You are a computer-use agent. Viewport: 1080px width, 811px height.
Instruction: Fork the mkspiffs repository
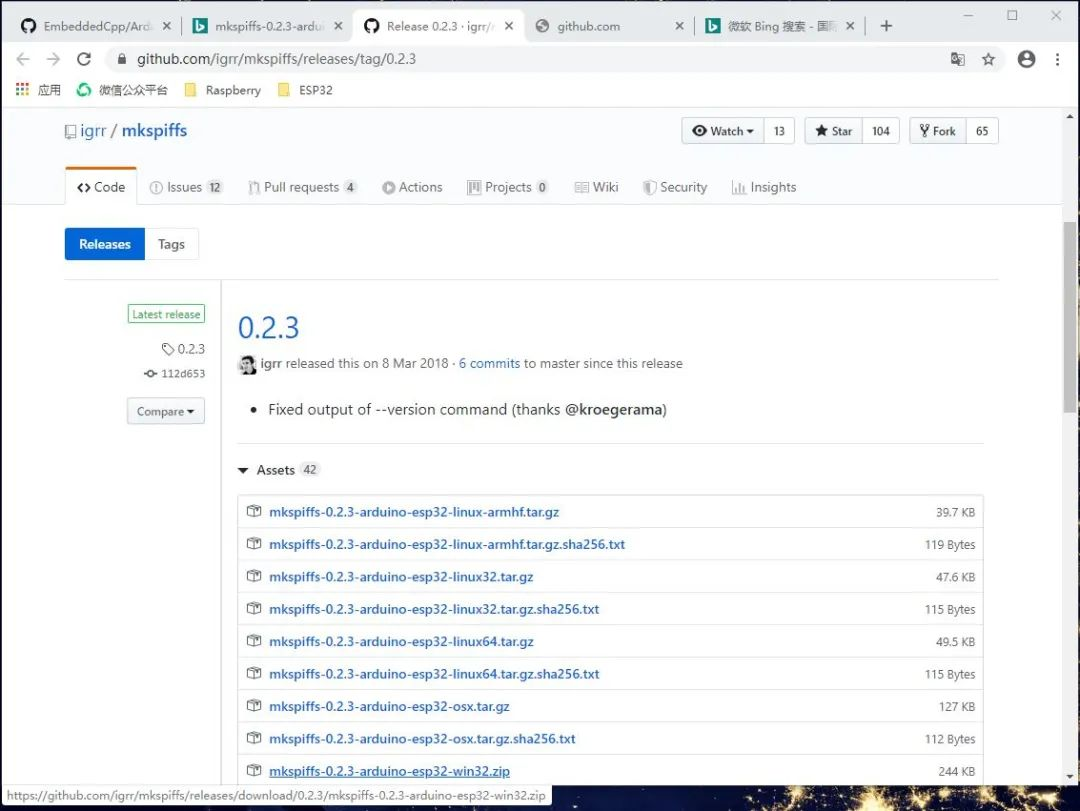coord(937,131)
